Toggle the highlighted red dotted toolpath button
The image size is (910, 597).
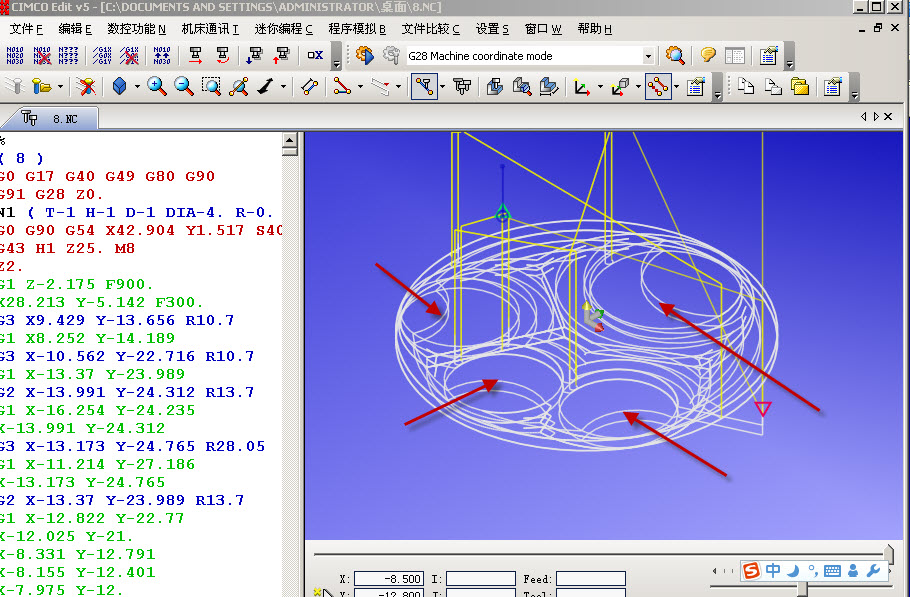(658, 86)
